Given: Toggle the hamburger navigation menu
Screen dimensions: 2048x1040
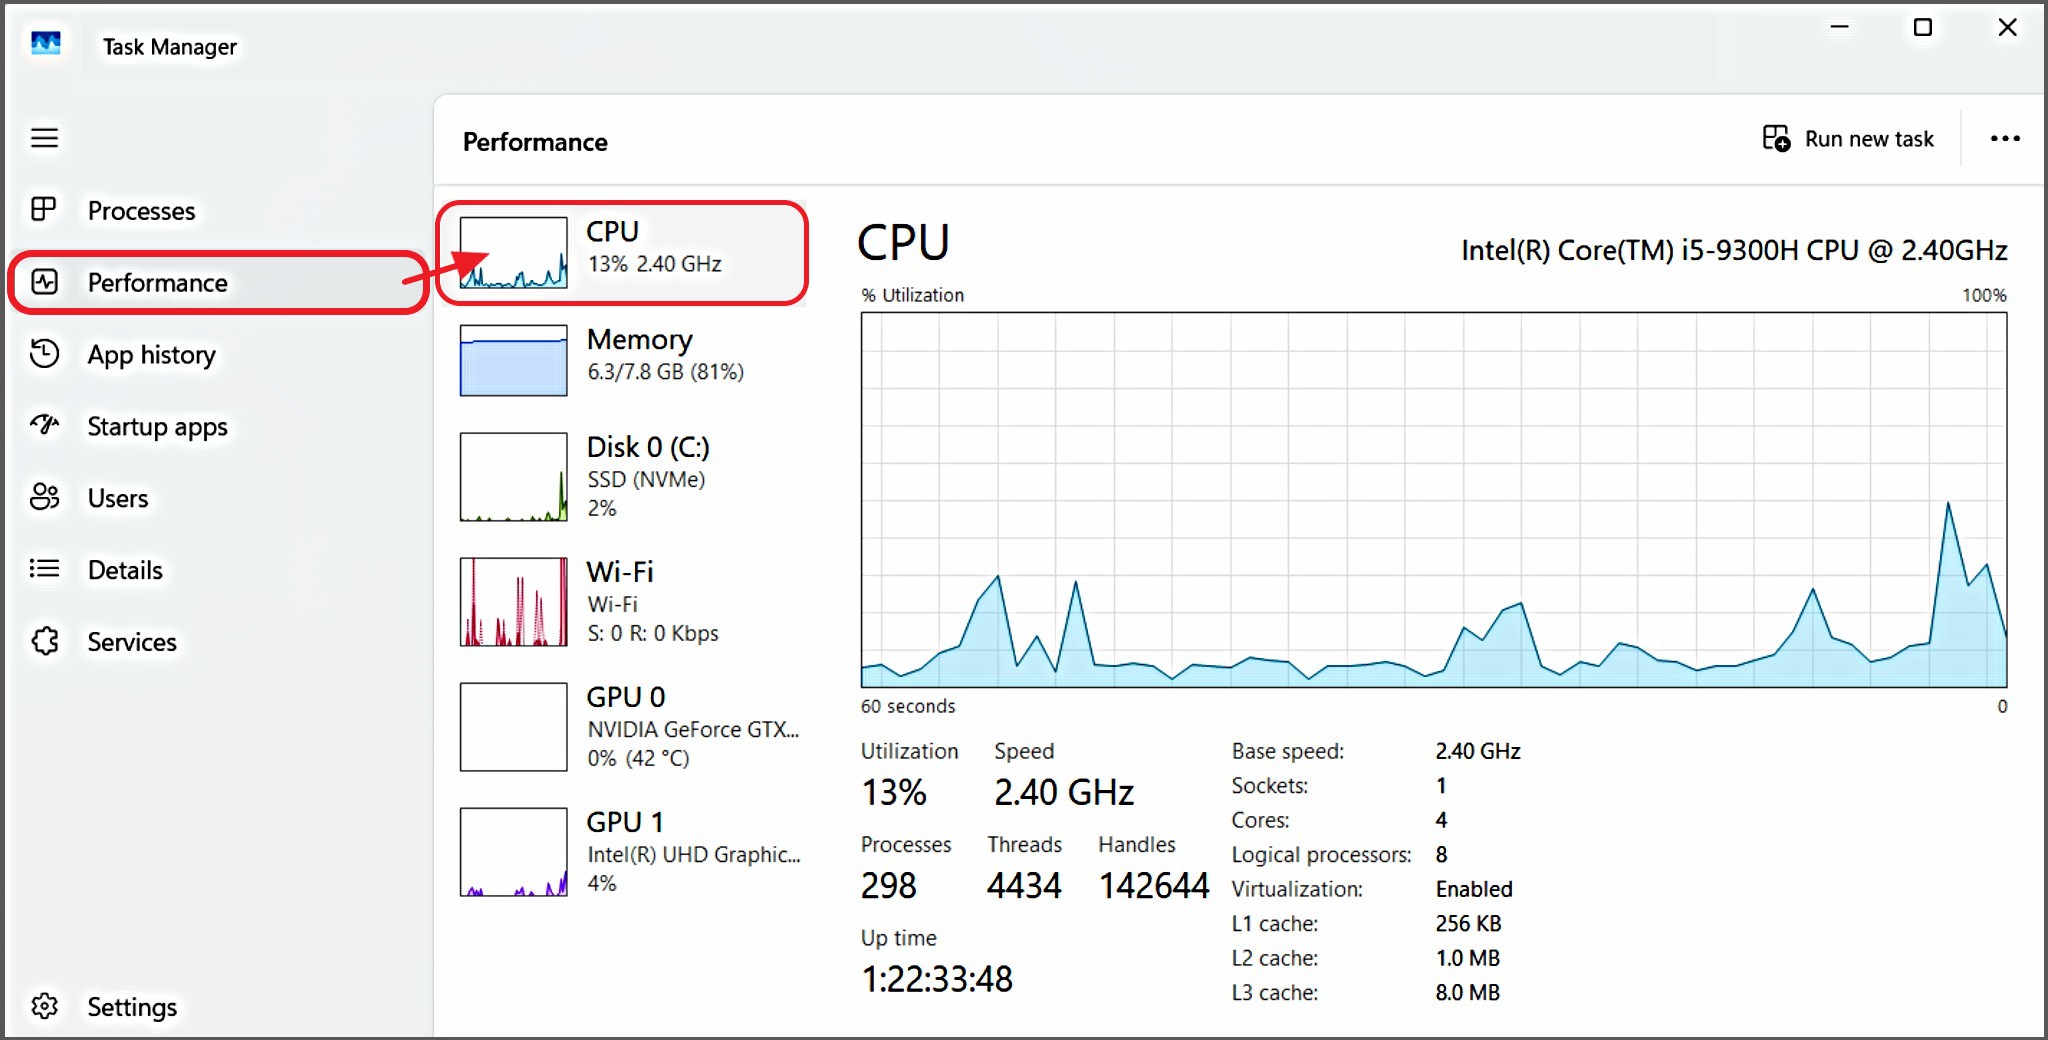Looking at the screenshot, I should pos(44,138).
